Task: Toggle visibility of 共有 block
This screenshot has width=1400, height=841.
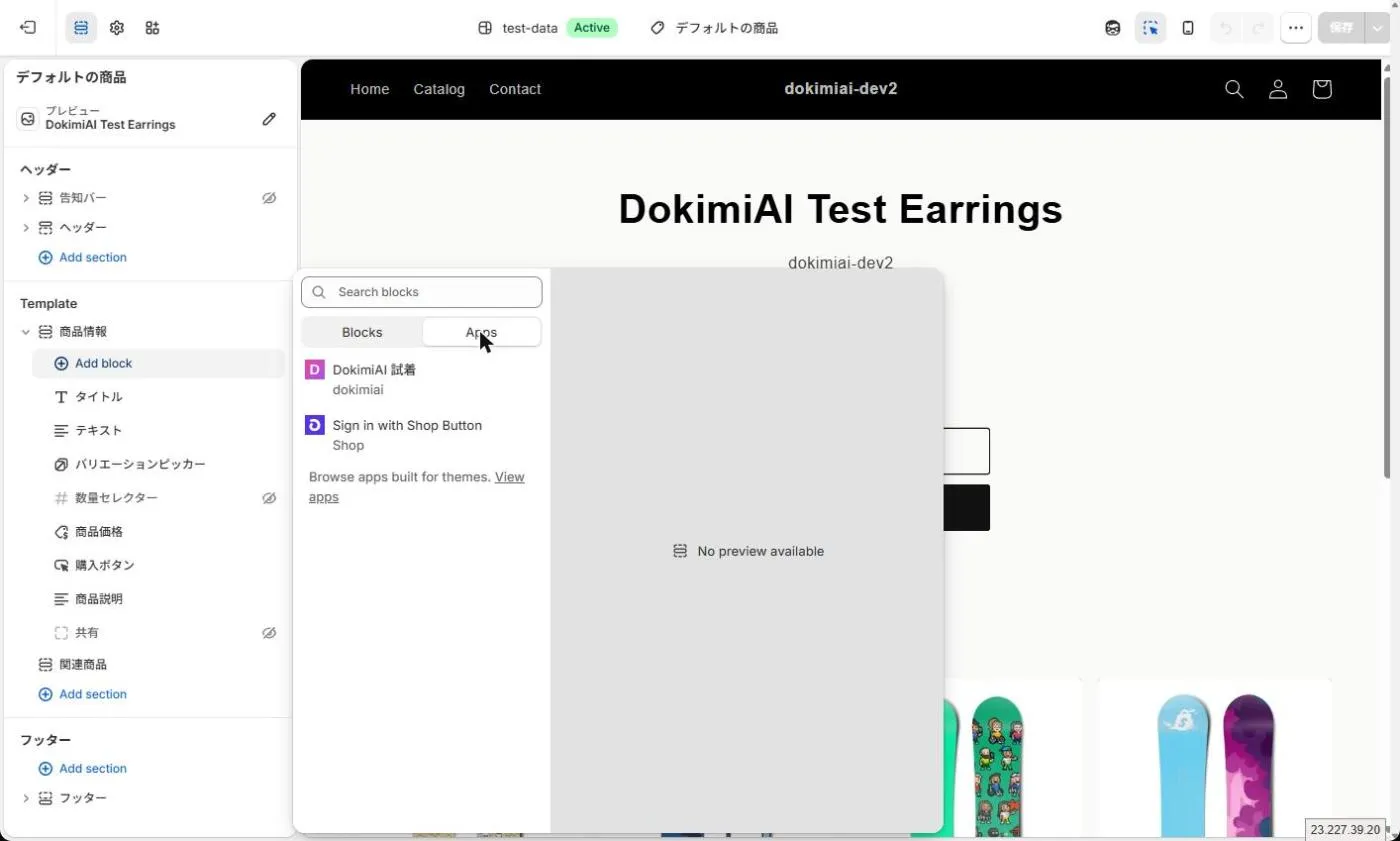Action: (269, 633)
